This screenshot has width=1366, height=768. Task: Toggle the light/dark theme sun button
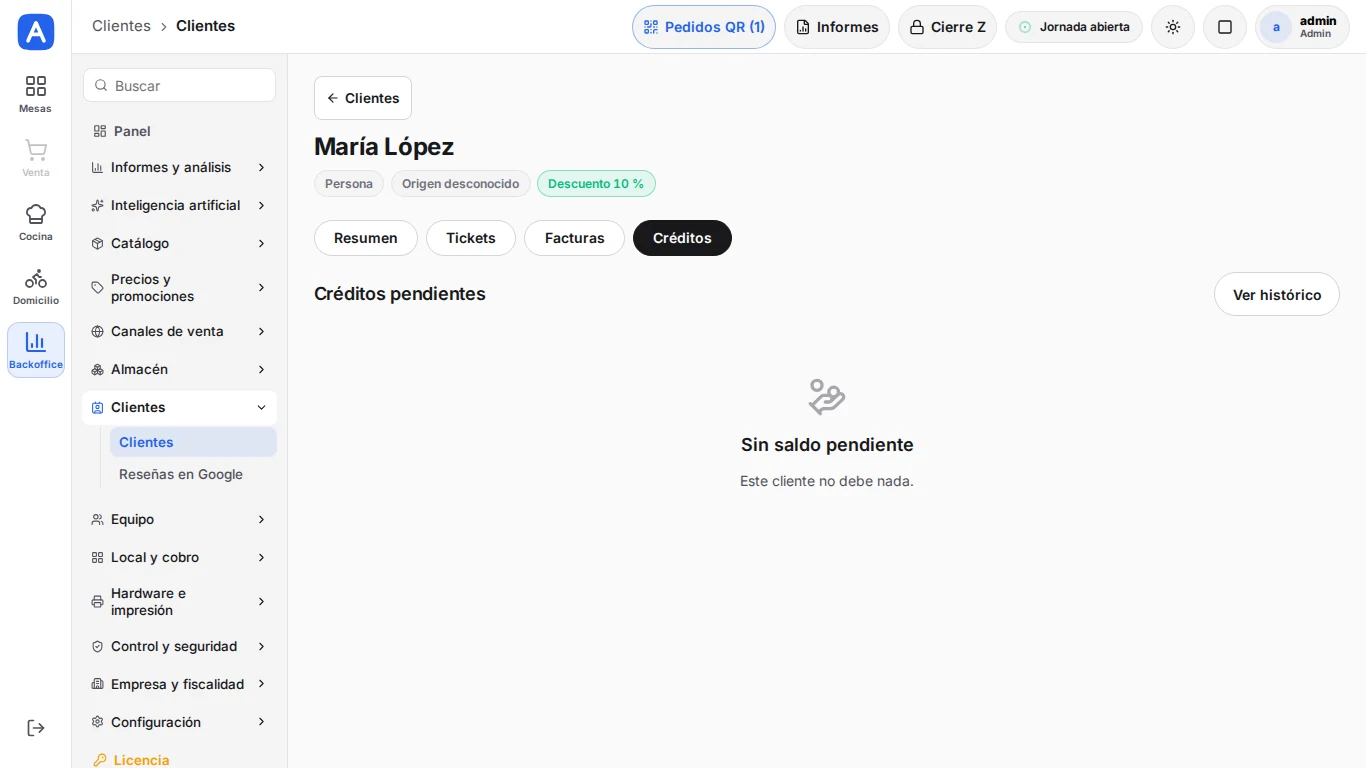[x=1173, y=27]
